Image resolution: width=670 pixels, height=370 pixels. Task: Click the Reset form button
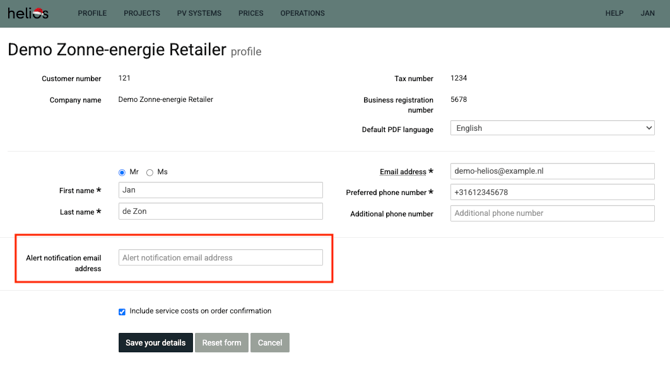221,343
